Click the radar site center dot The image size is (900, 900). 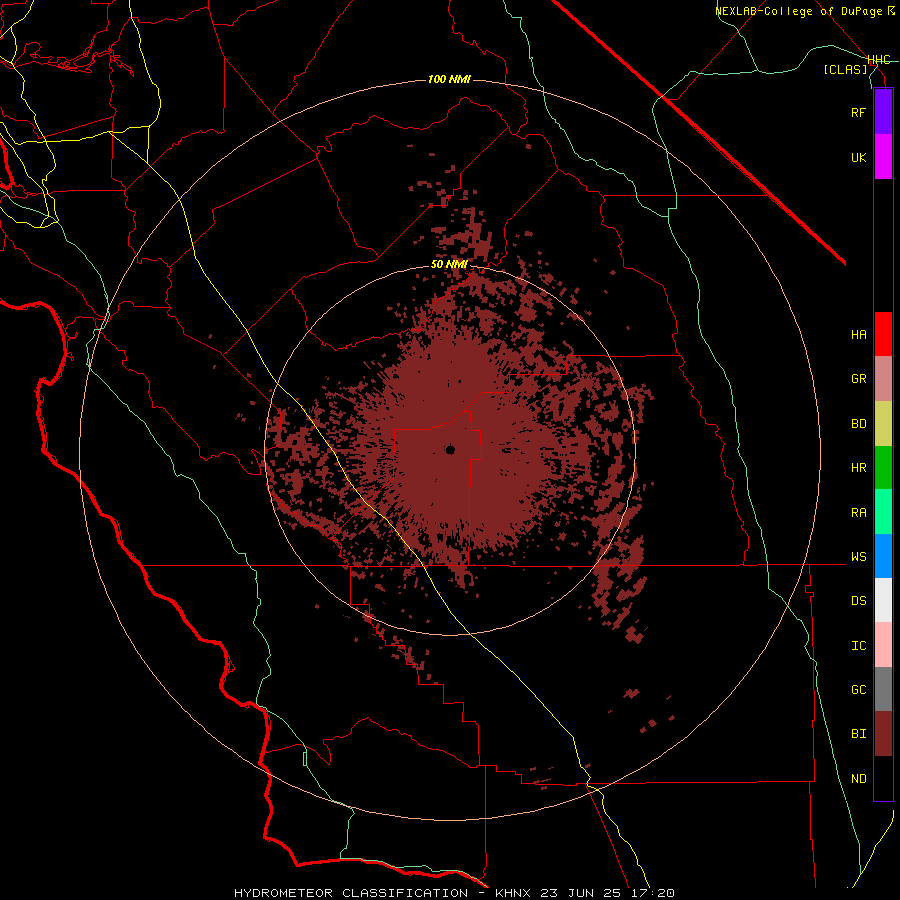[450, 449]
